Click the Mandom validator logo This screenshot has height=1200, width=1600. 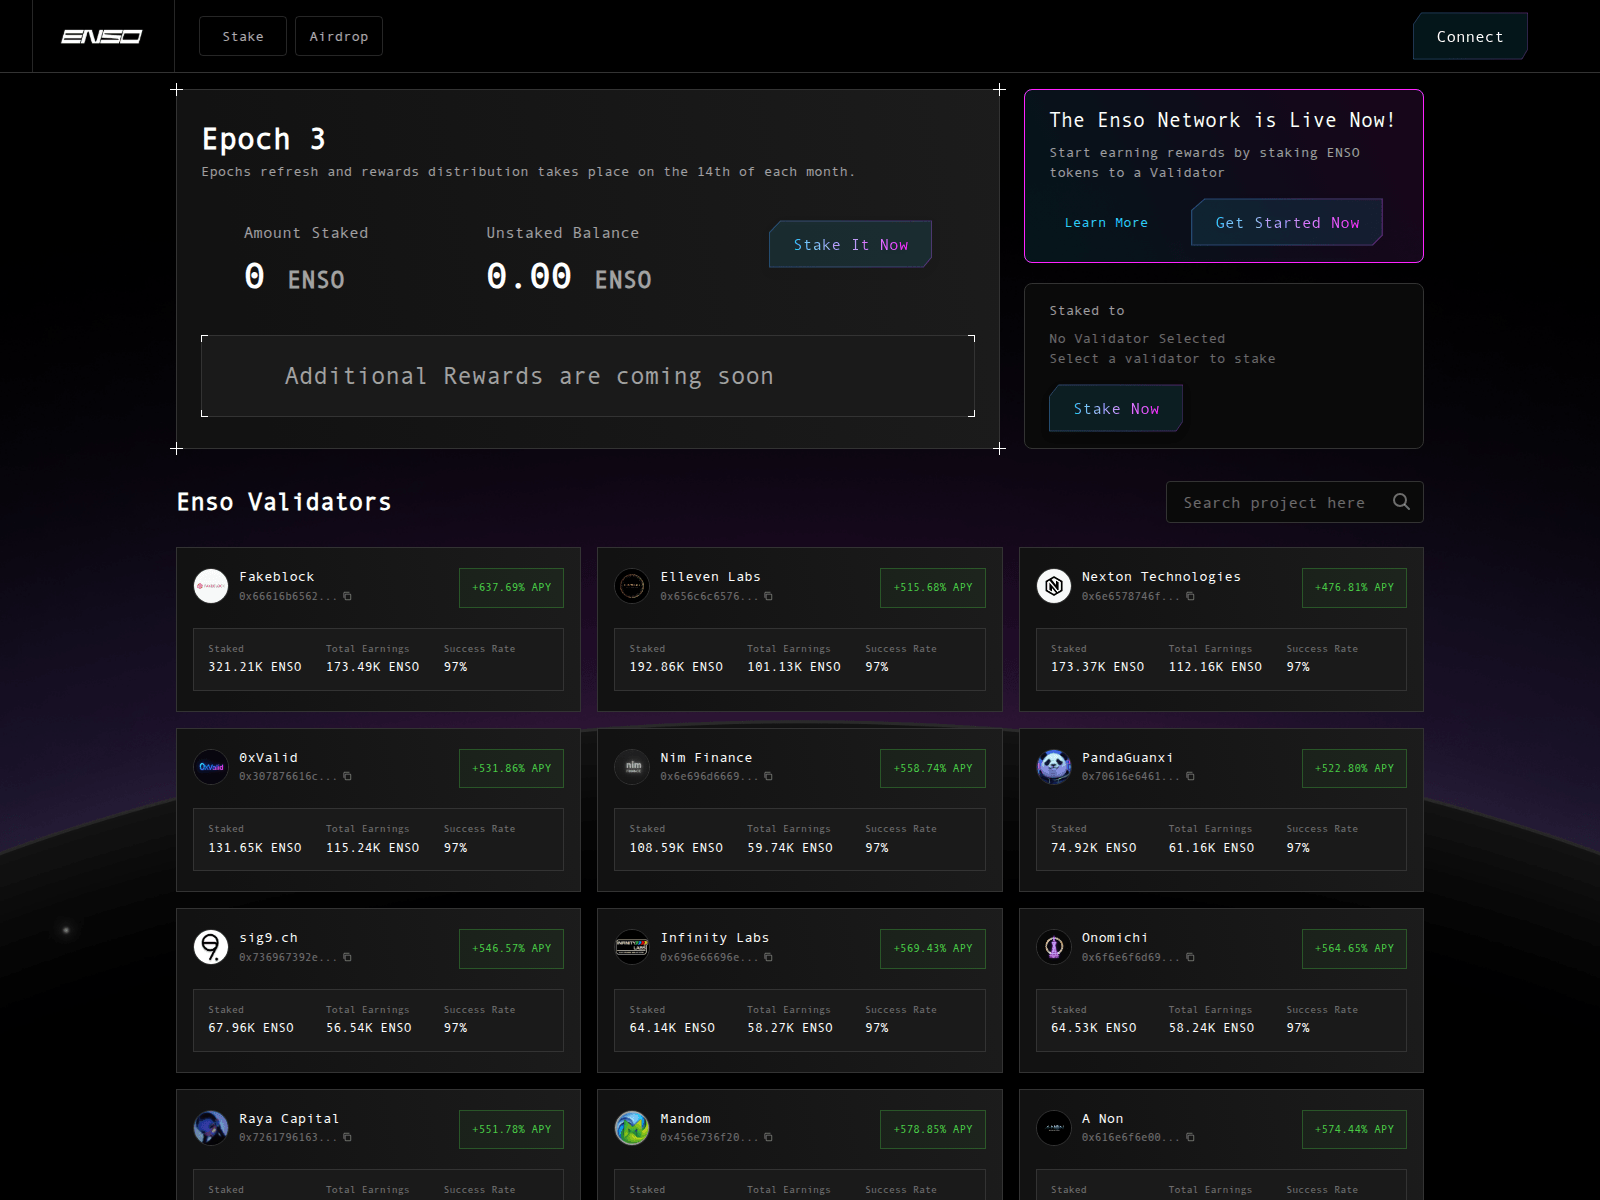point(632,1128)
